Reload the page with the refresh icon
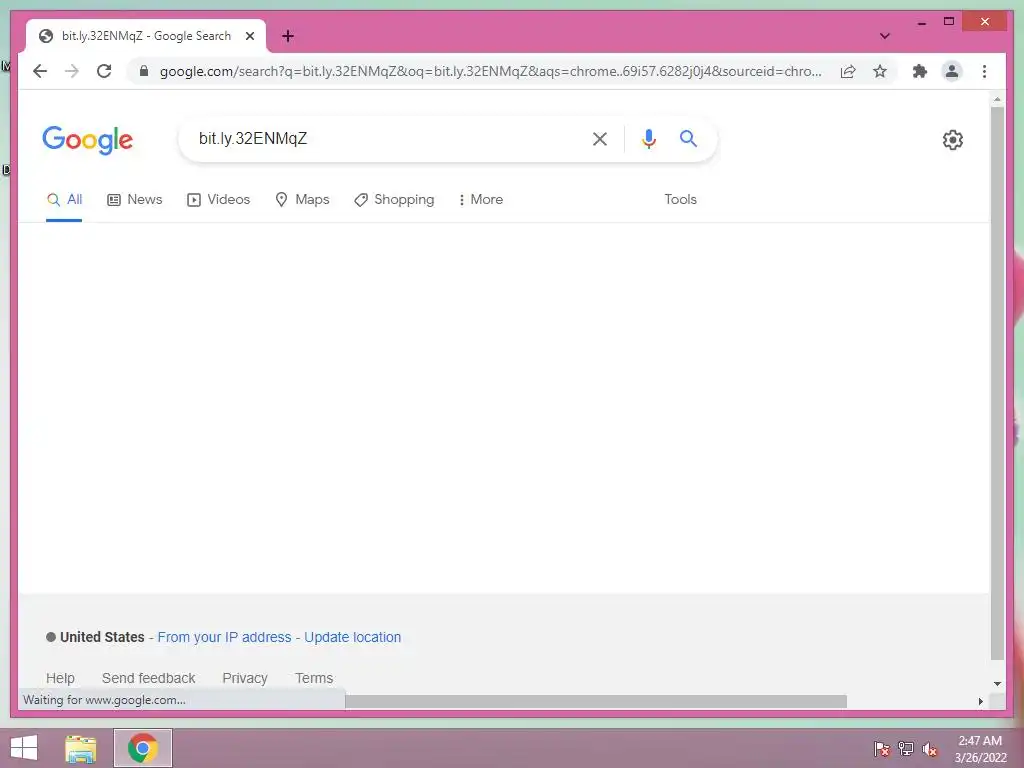Screen dimensions: 1024x768 [x=104, y=71]
